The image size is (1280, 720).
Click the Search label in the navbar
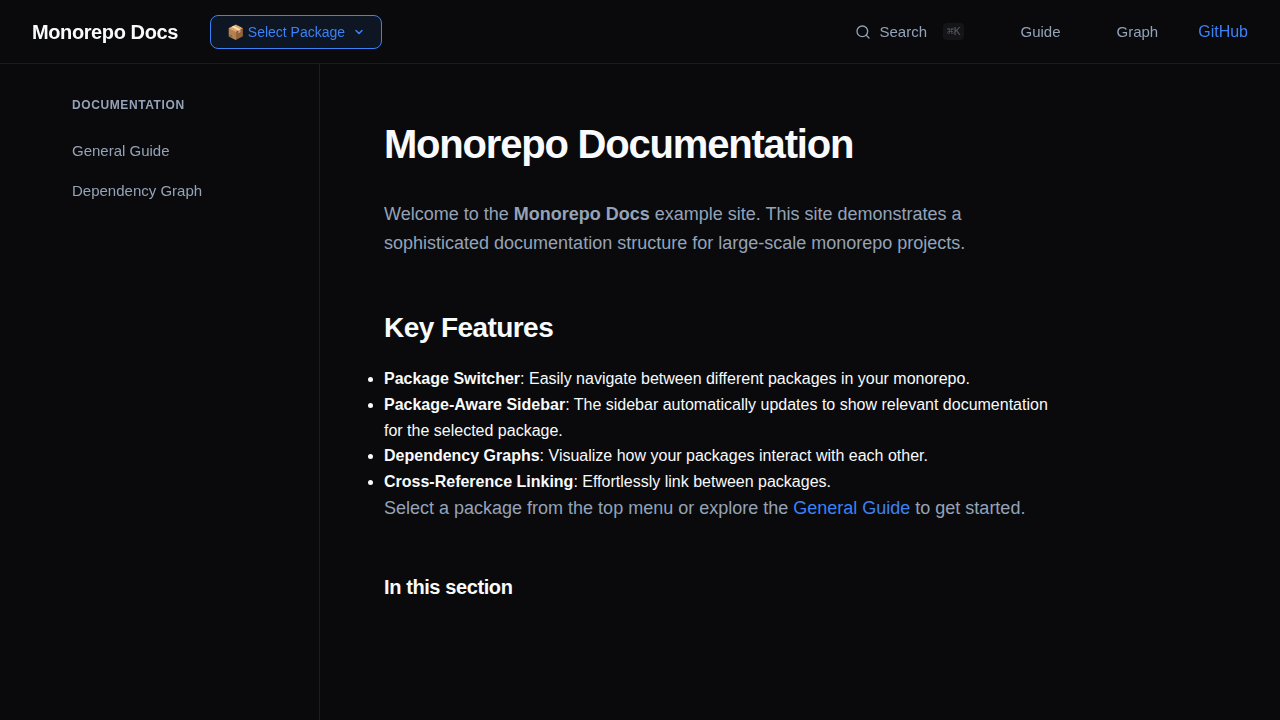click(x=902, y=31)
